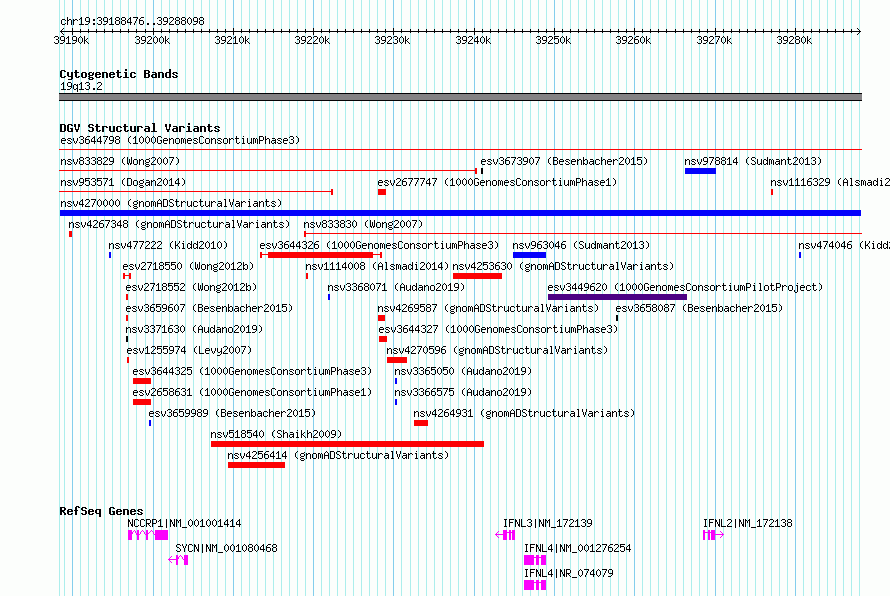
Task: Open esv1255974 (Levy2007) label
Action: [x=188, y=350]
